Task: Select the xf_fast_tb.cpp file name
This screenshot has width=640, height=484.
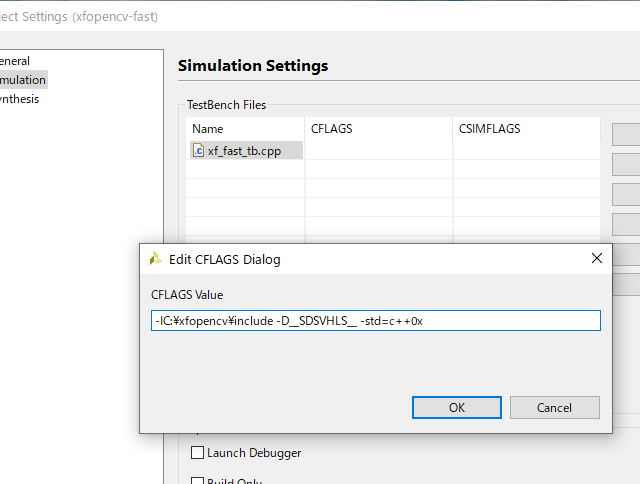Action: (x=244, y=151)
